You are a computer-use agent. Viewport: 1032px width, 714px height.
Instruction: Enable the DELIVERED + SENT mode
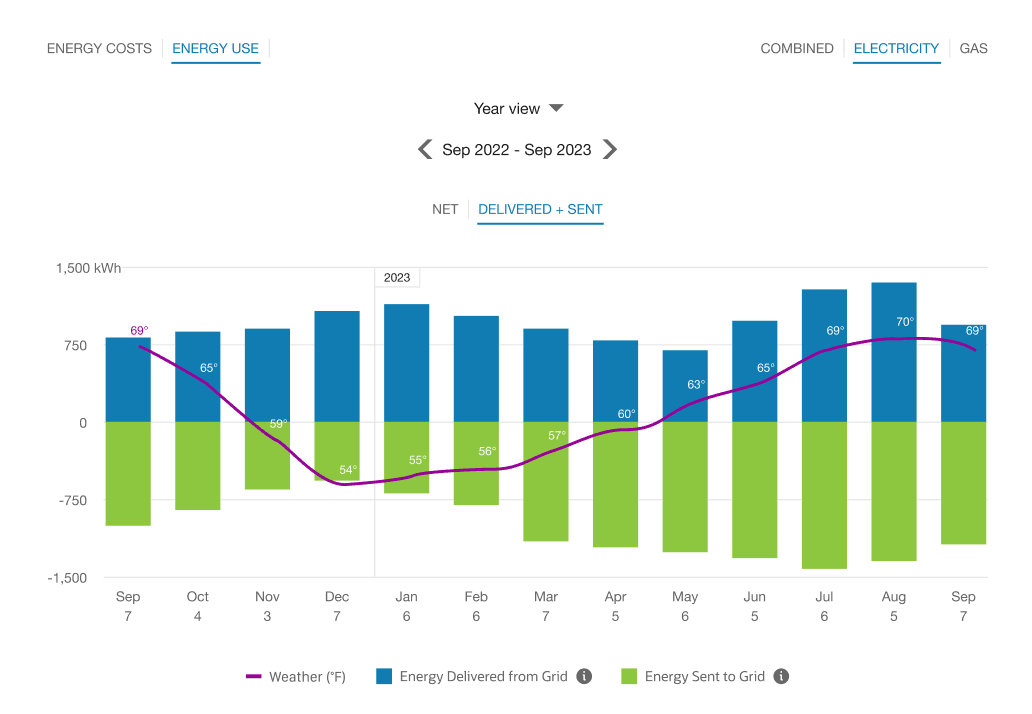pyautogui.click(x=540, y=209)
